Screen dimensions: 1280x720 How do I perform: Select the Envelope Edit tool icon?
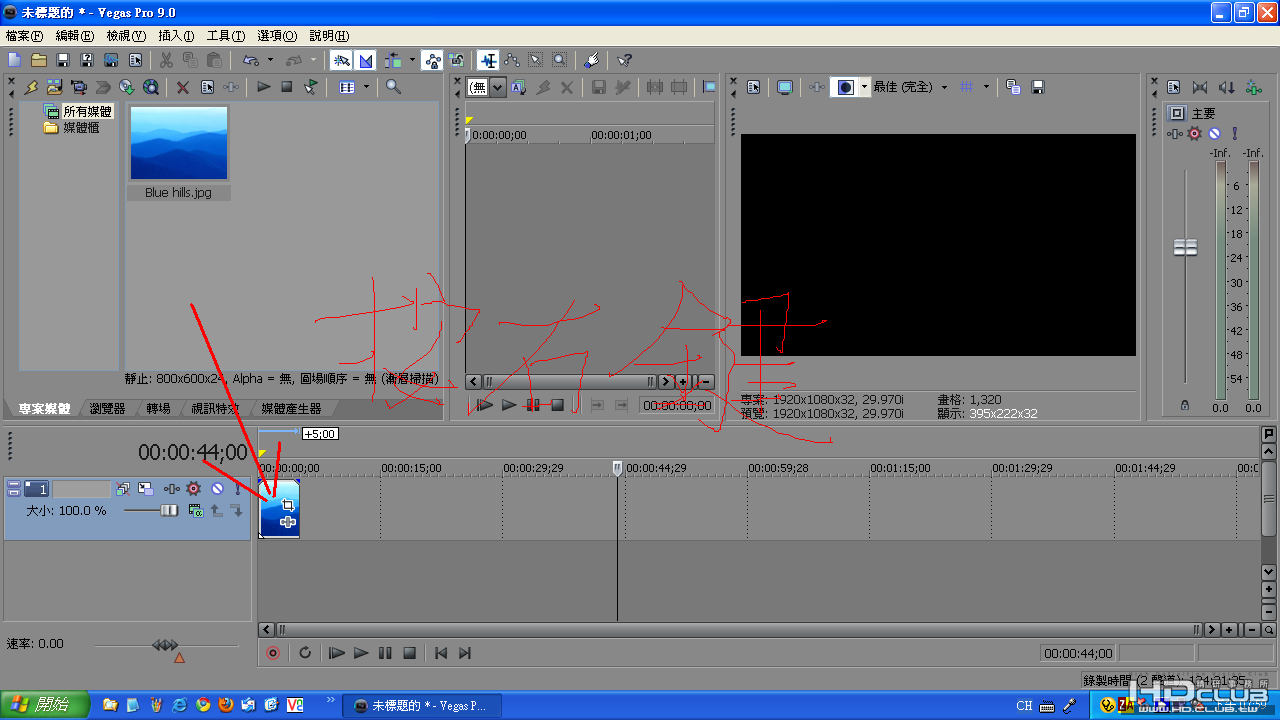click(x=511, y=60)
